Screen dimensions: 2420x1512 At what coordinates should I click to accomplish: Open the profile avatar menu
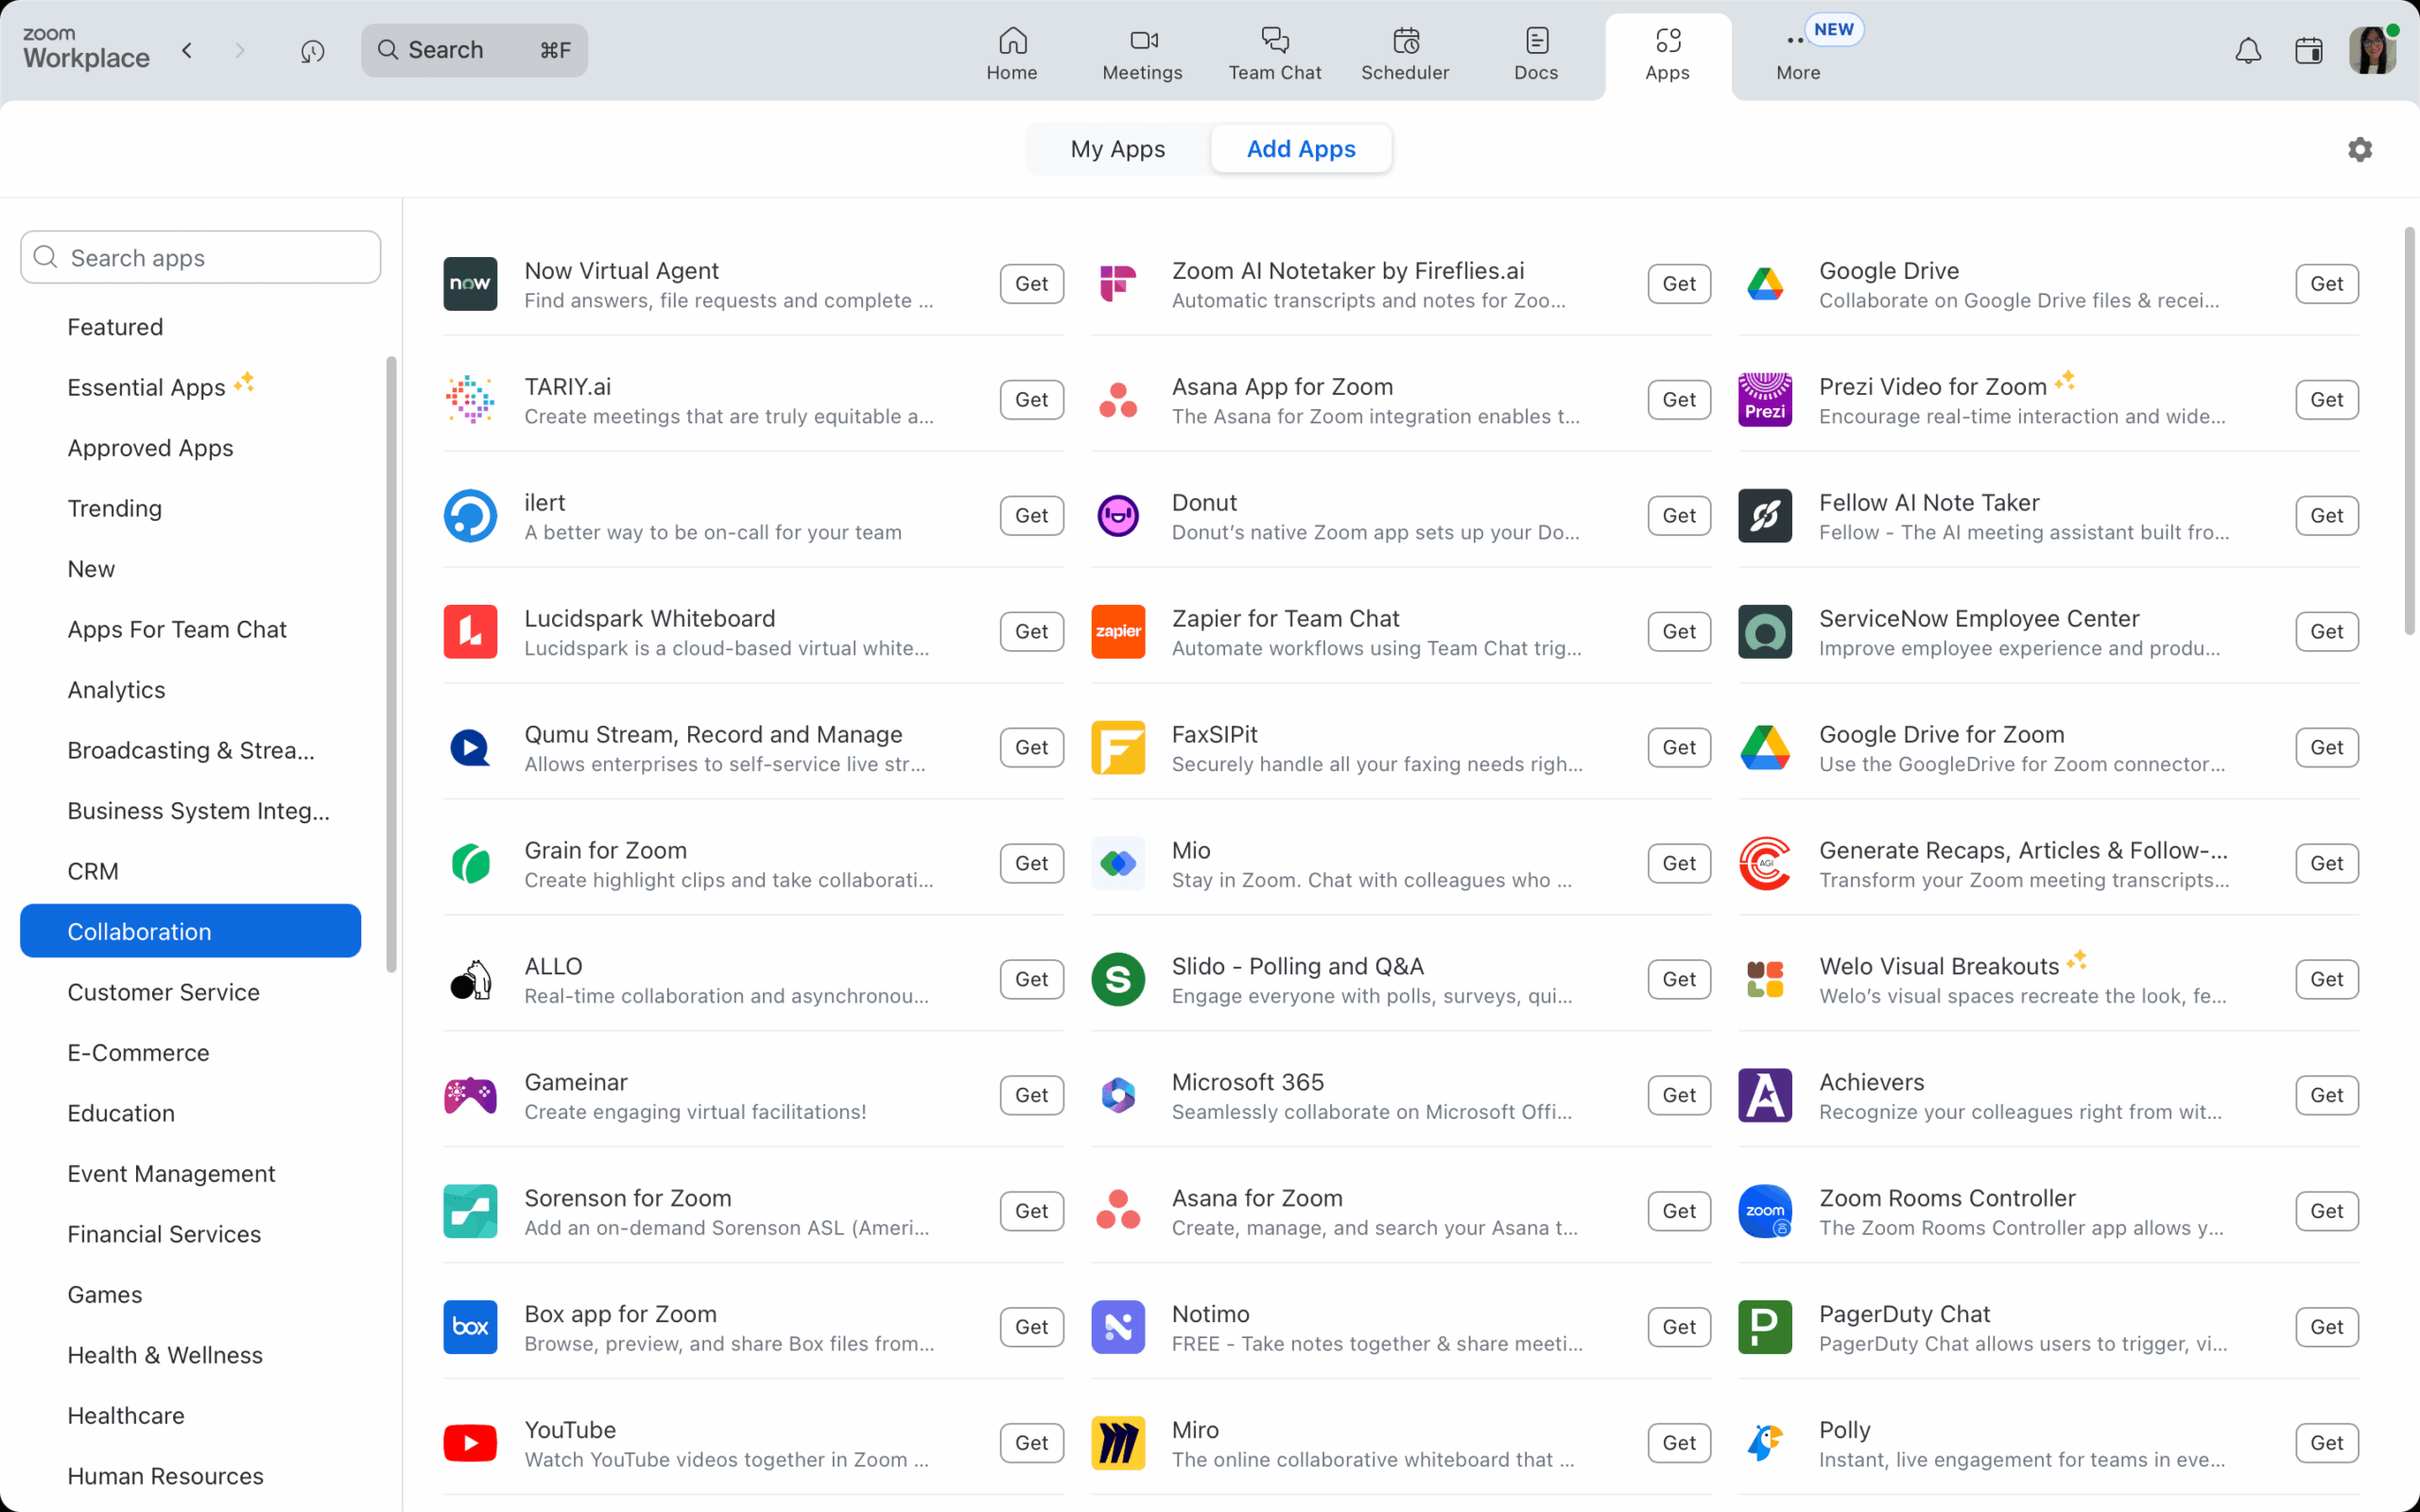(x=2372, y=50)
